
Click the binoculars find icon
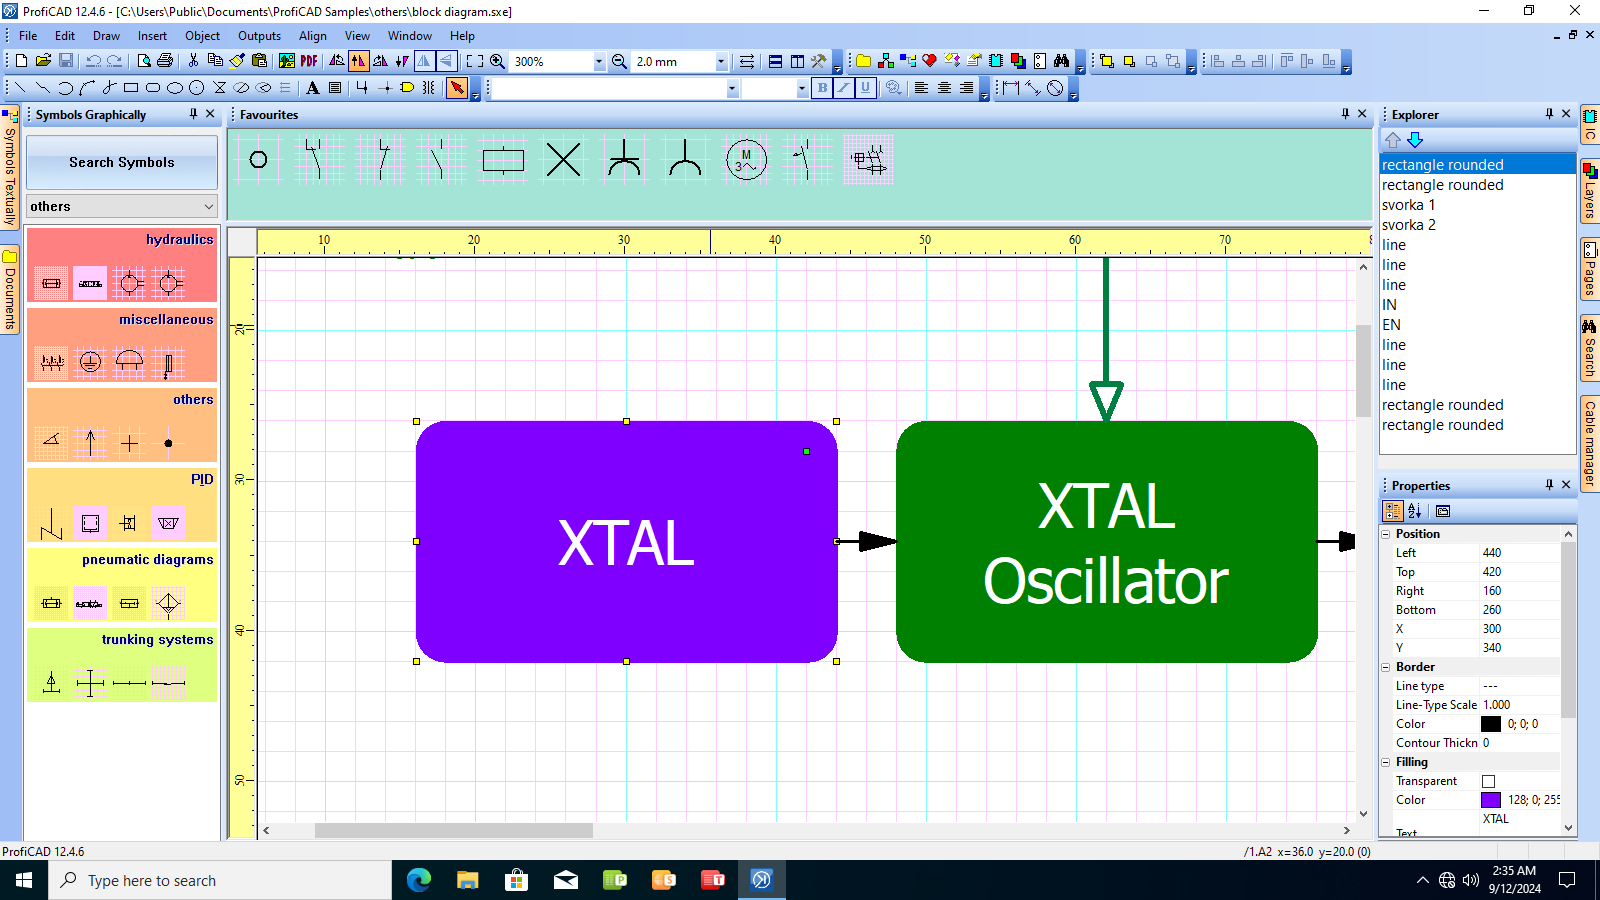coord(1062,61)
